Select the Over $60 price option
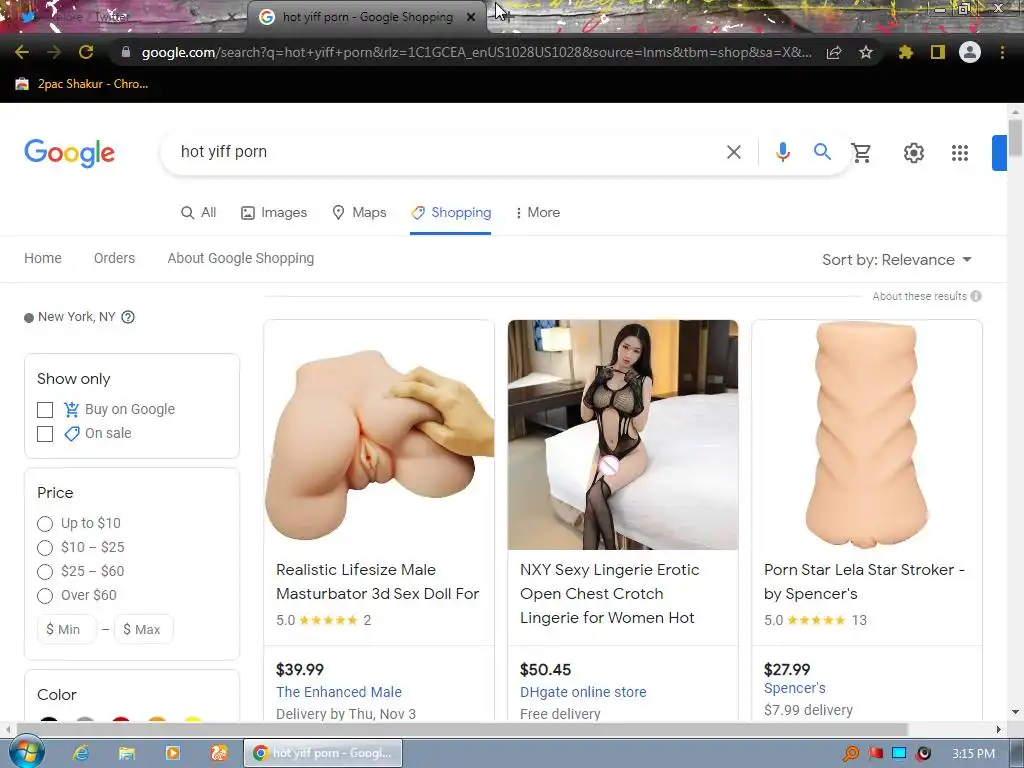This screenshot has width=1024, height=768. (x=45, y=596)
